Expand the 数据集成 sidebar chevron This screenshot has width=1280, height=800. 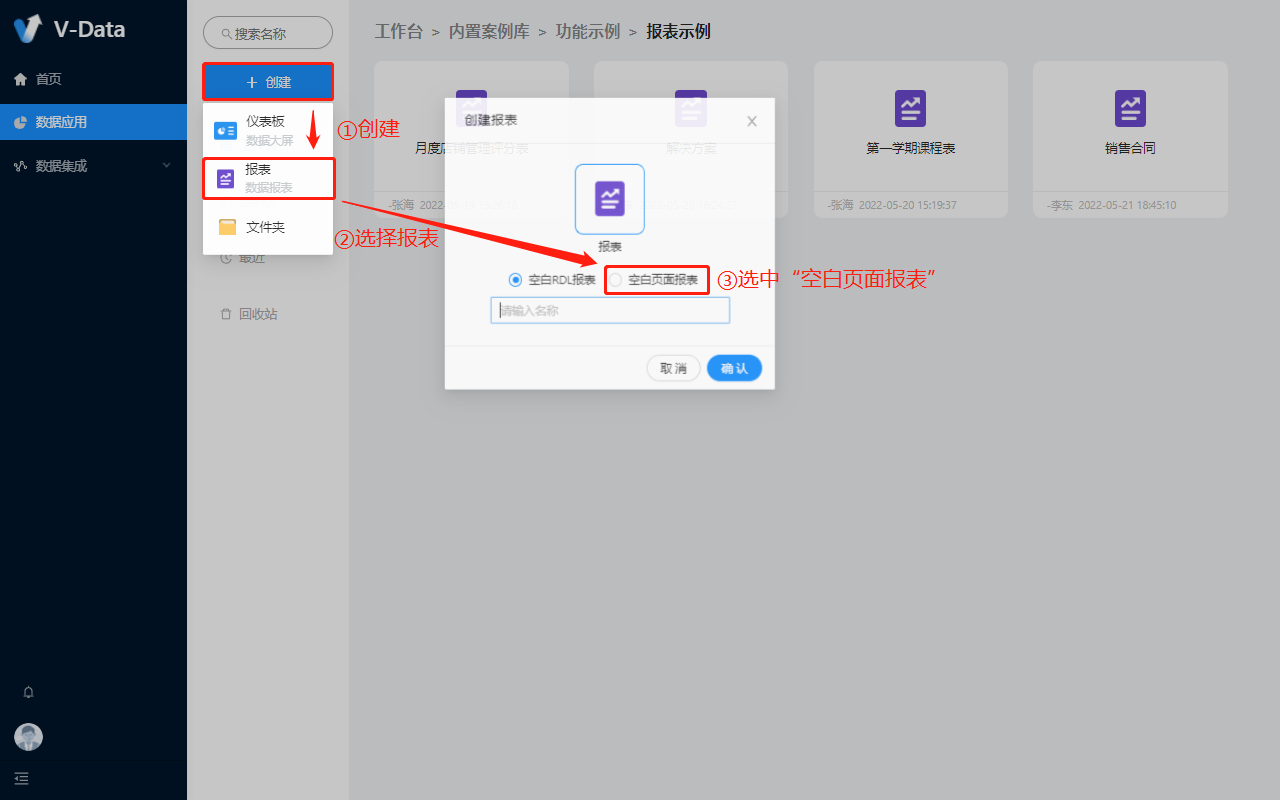[167, 166]
